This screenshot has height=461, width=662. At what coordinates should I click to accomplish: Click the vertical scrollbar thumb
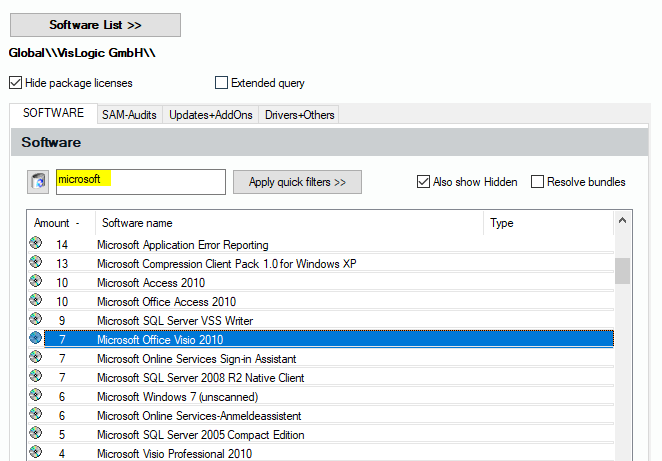point(622,271)
